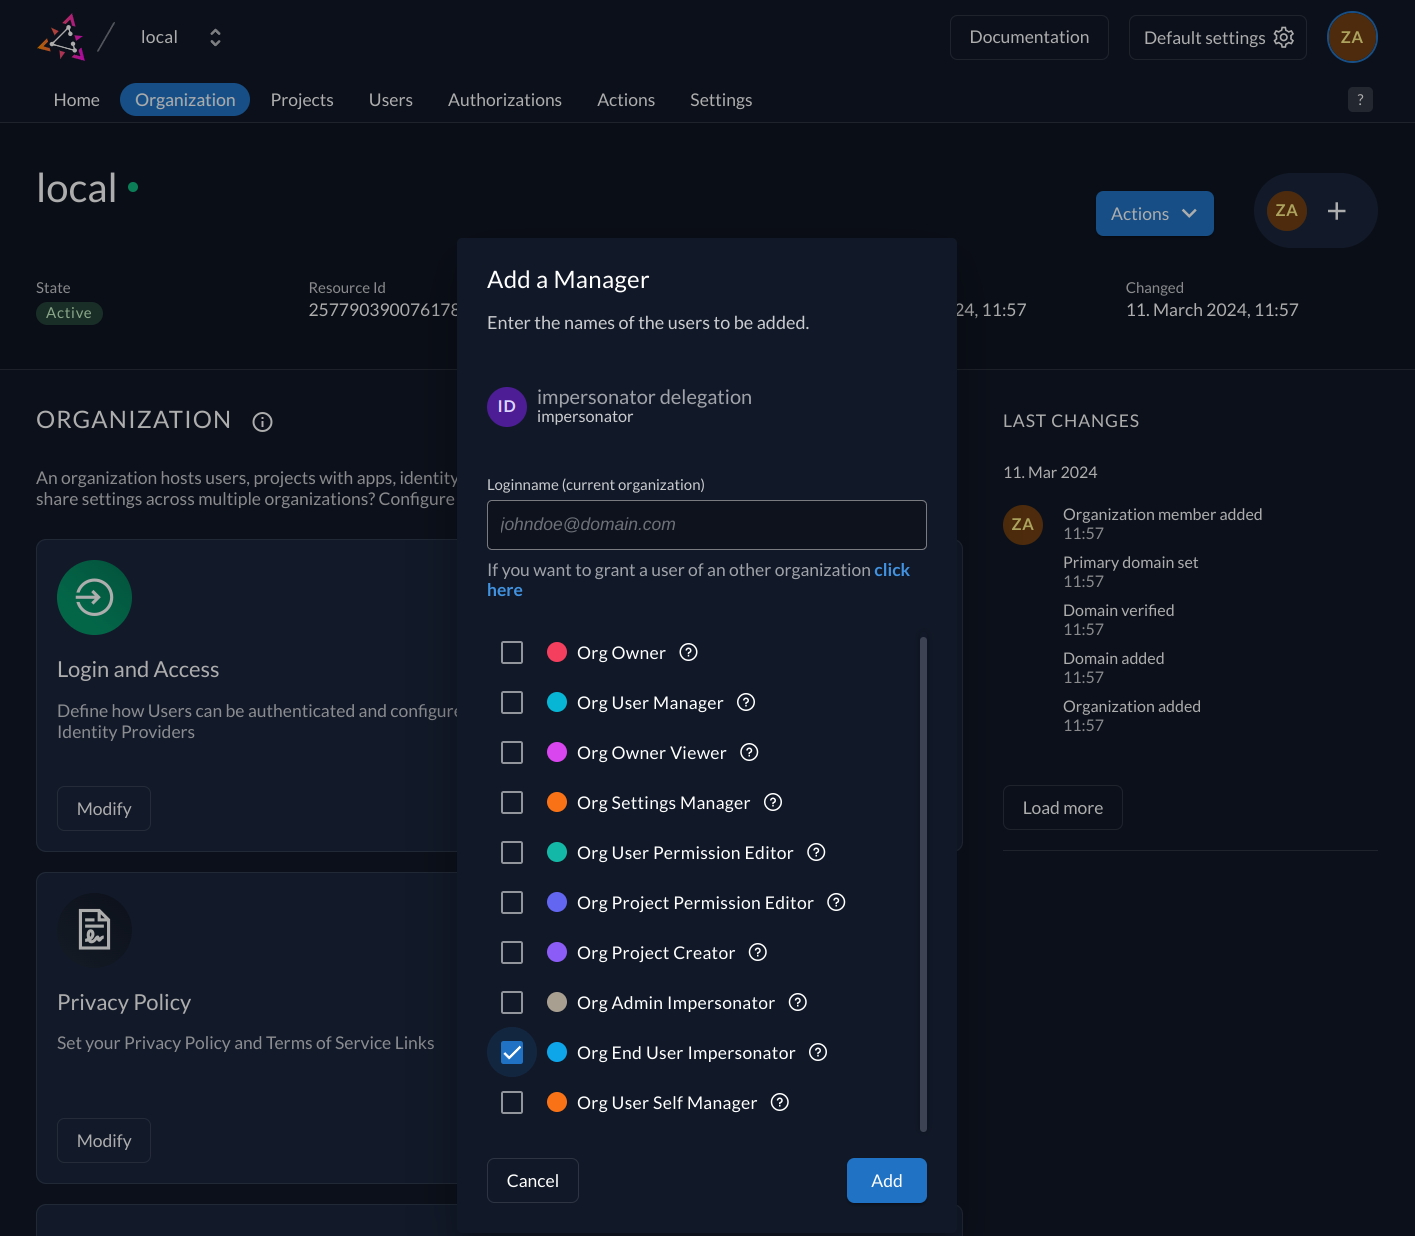Switch to the Authorizations tab
Screen dimensions: 1415x1236
point(504,99)
